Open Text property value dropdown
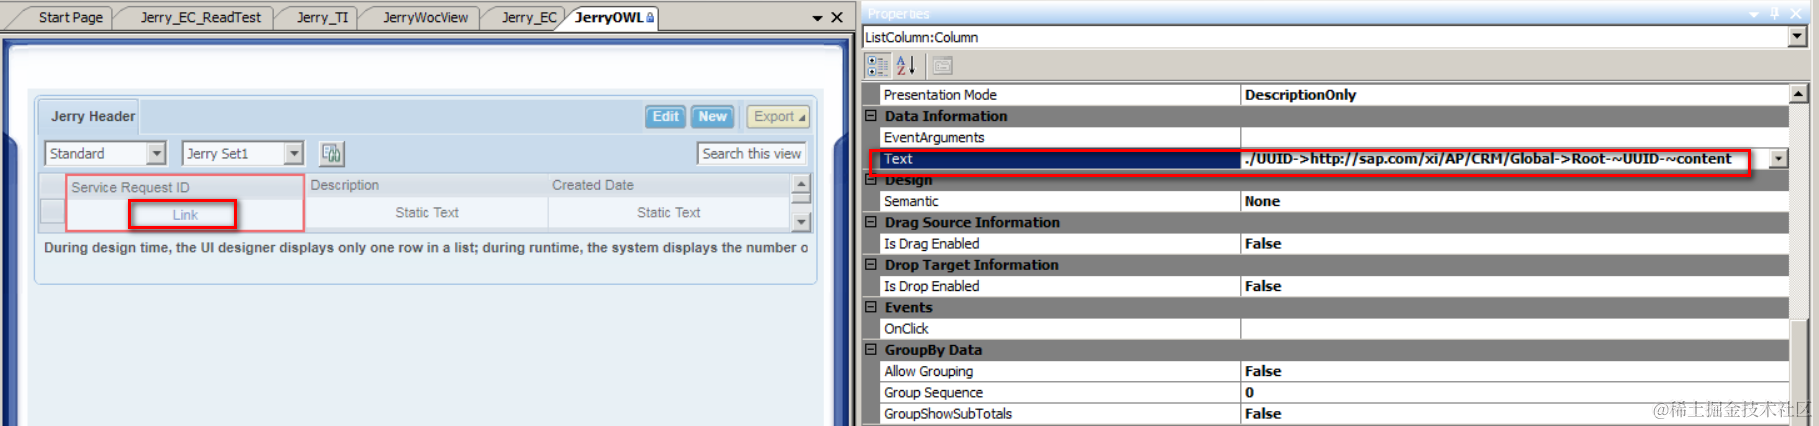The width and height of the screenshot is (1819, 426). click(1779, 159)
